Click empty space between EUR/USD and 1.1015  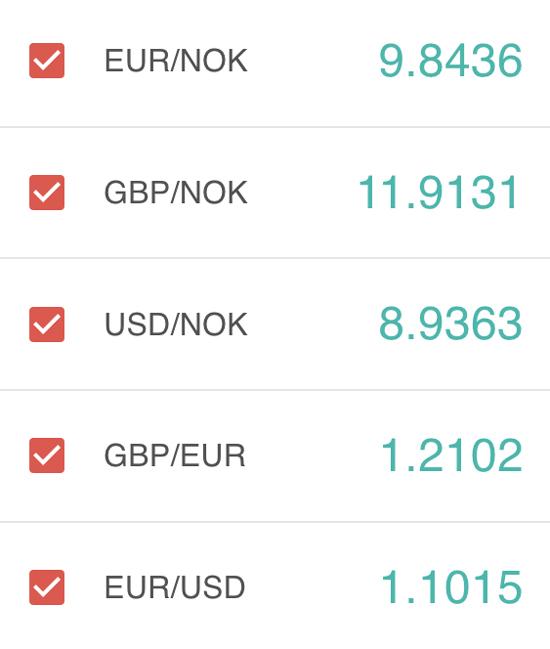tap(313, 587)
